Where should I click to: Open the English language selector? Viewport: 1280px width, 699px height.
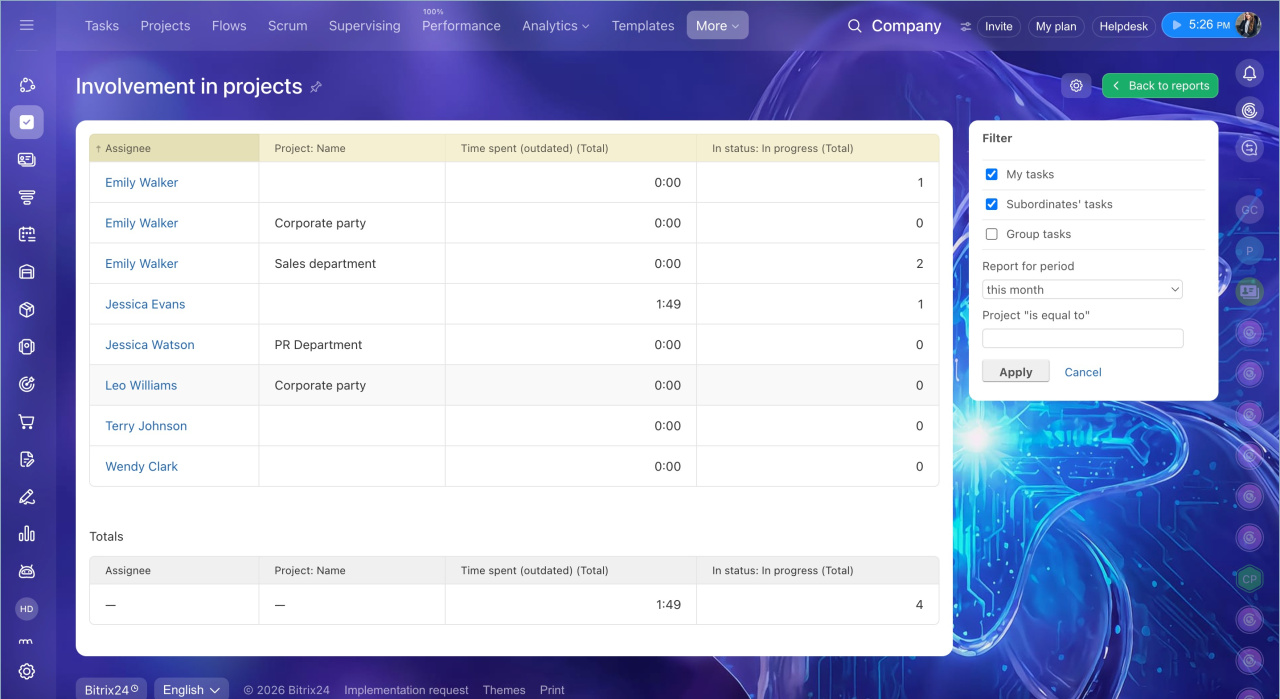(x=191, y=690)
